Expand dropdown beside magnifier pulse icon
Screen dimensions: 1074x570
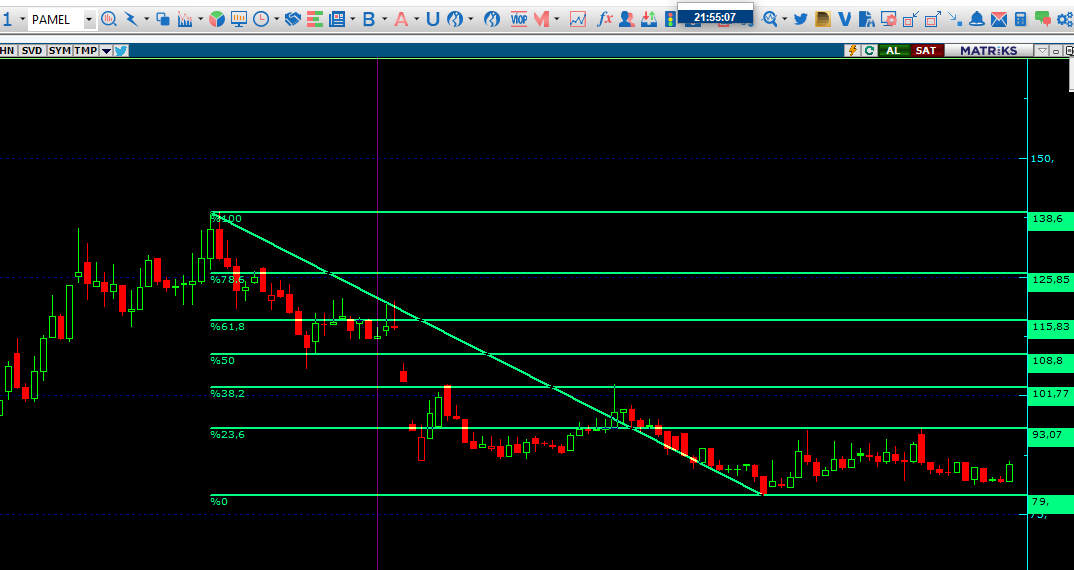pos(785,19)
